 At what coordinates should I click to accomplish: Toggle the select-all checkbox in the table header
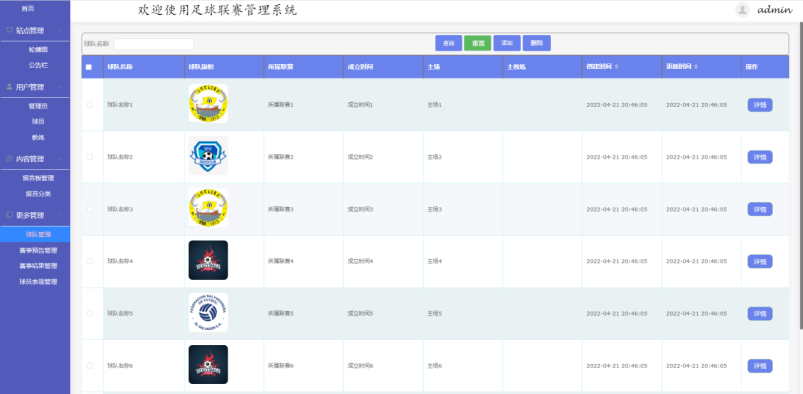(x=89, y=67)
